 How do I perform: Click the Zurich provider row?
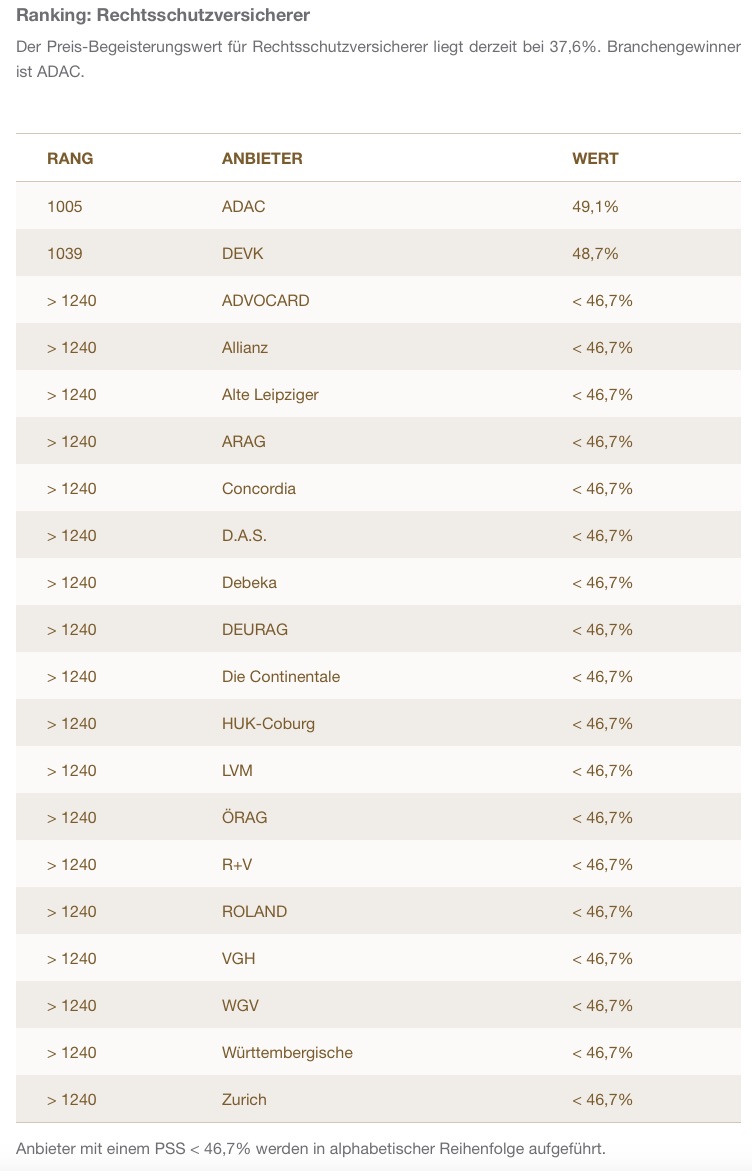pyautogui.click(x=244, y=1099)
